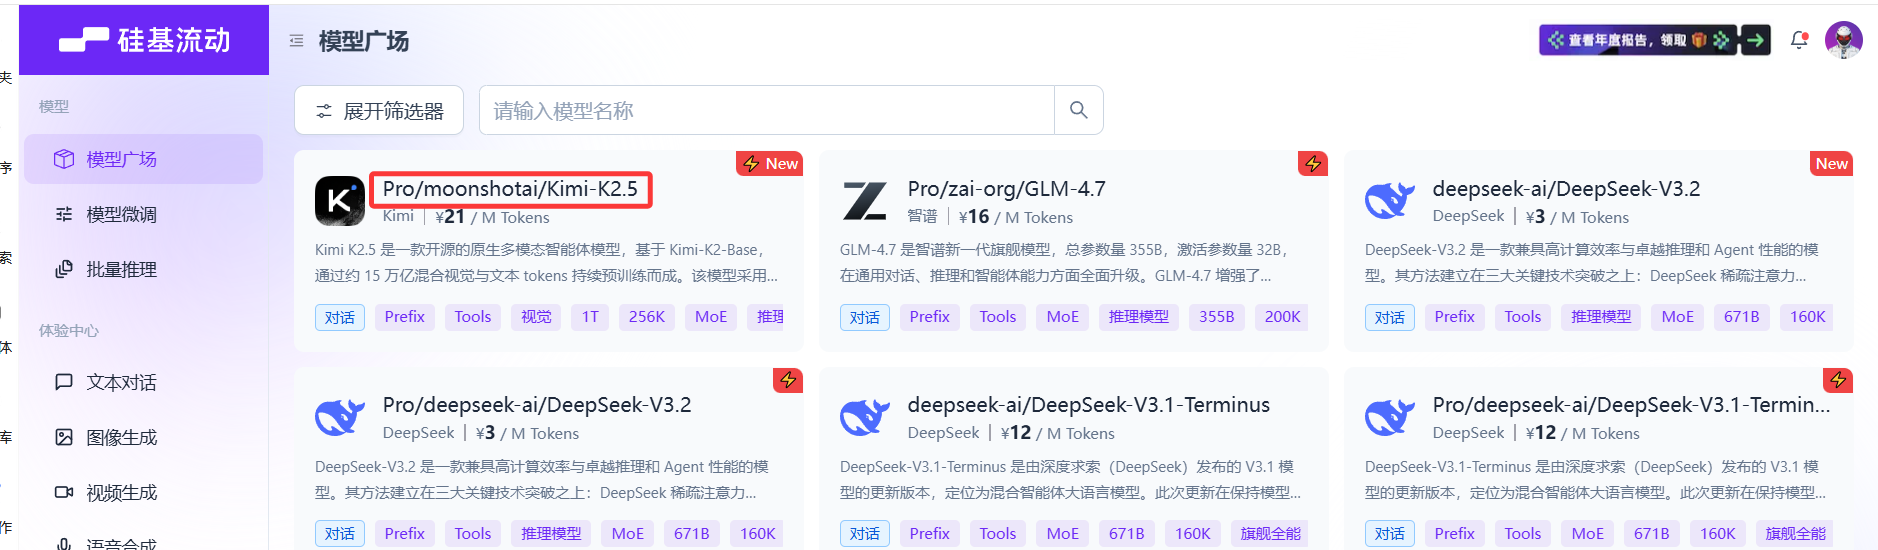Click lightning badge on Pro/deepseek-ai/DeepSeek-V3.1-Termin... card
The width and height of the screenshot is (1878, 550).
pos(1838,379)
